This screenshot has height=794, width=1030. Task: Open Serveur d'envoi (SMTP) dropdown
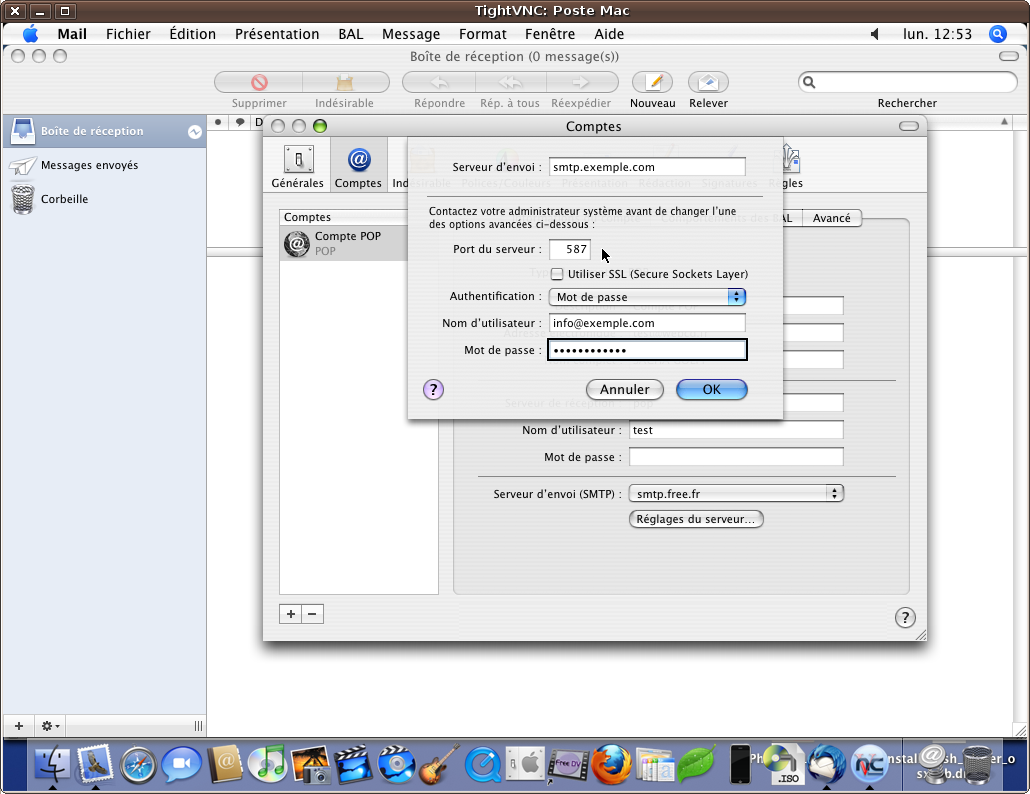(x=736, y=494)
